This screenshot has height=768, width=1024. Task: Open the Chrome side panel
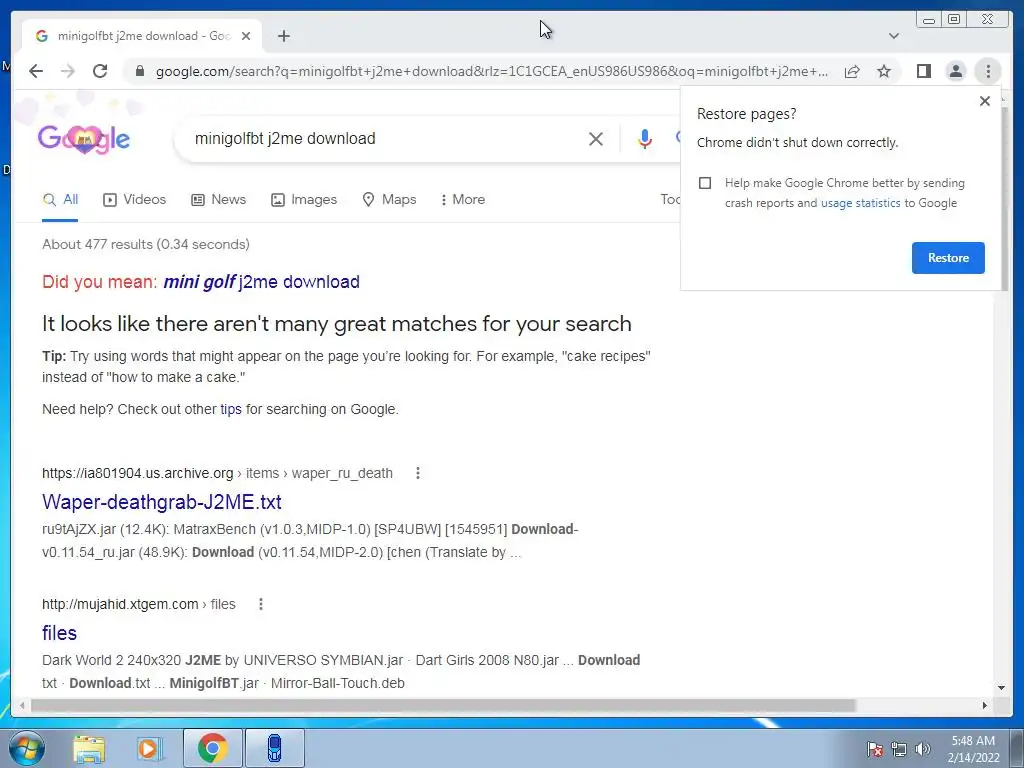[x=923, y=71]
